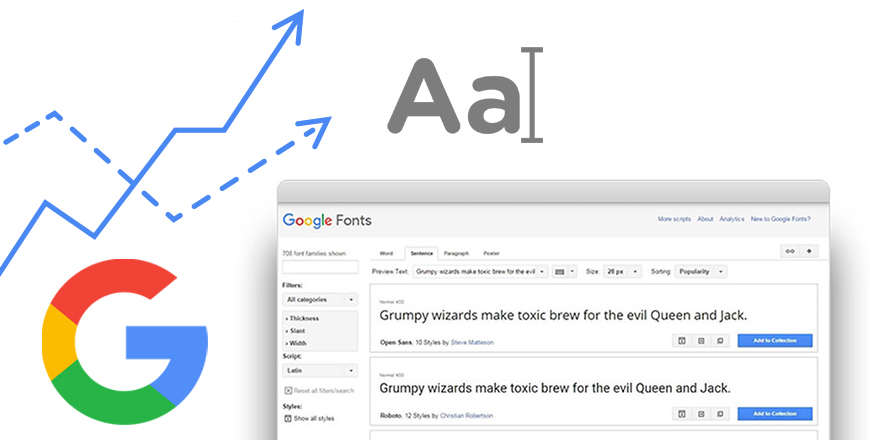
Task: Click the middle action icon in Roboto row
Action: [x=701, y=414]
